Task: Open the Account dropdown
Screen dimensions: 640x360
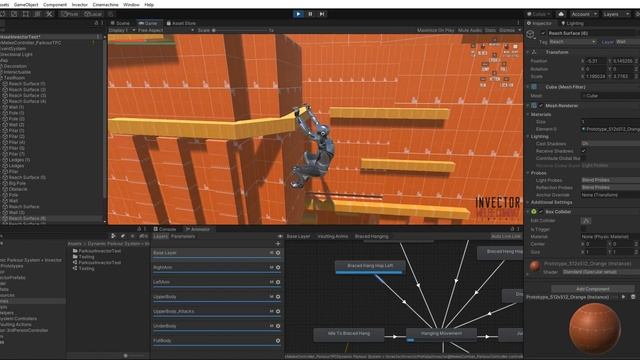Action: point(584,14)
